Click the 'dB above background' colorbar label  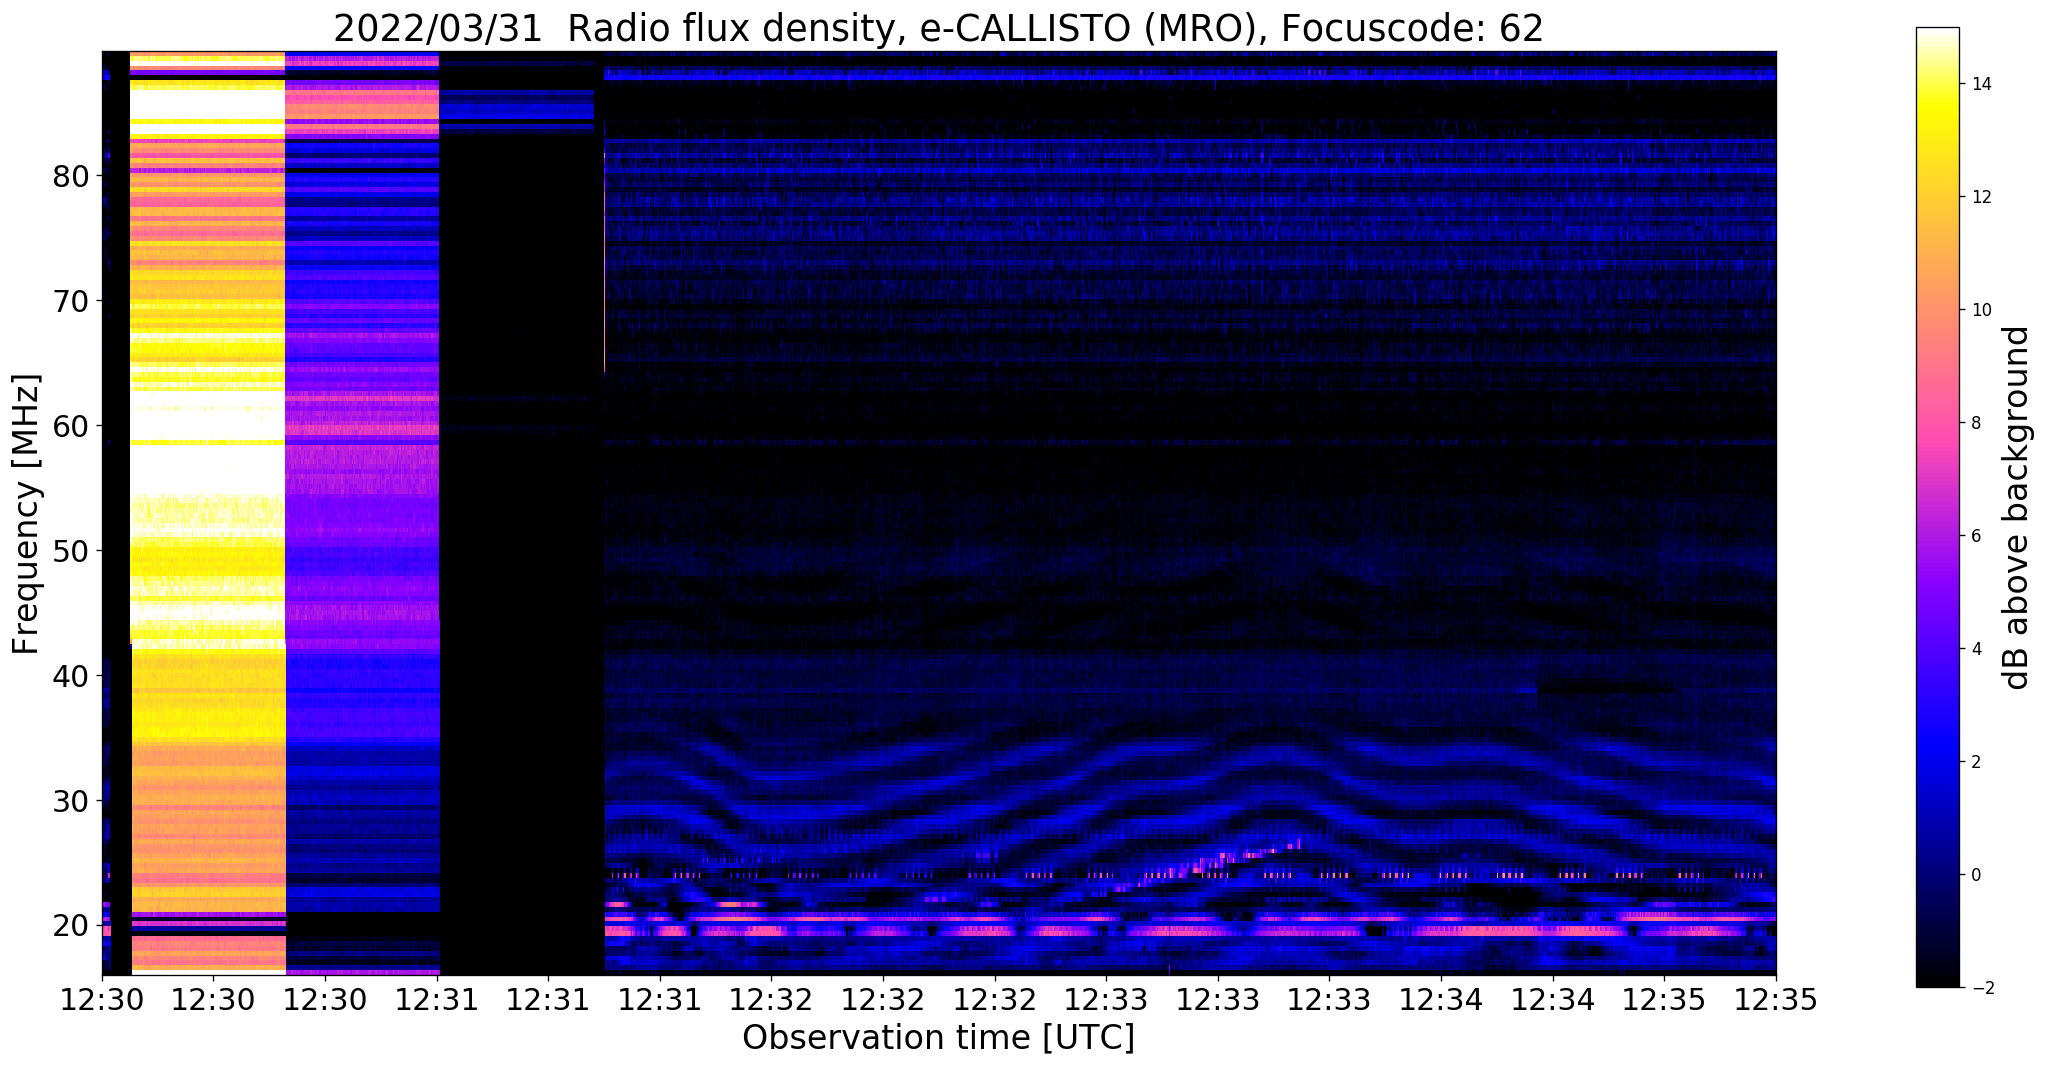2017,508
